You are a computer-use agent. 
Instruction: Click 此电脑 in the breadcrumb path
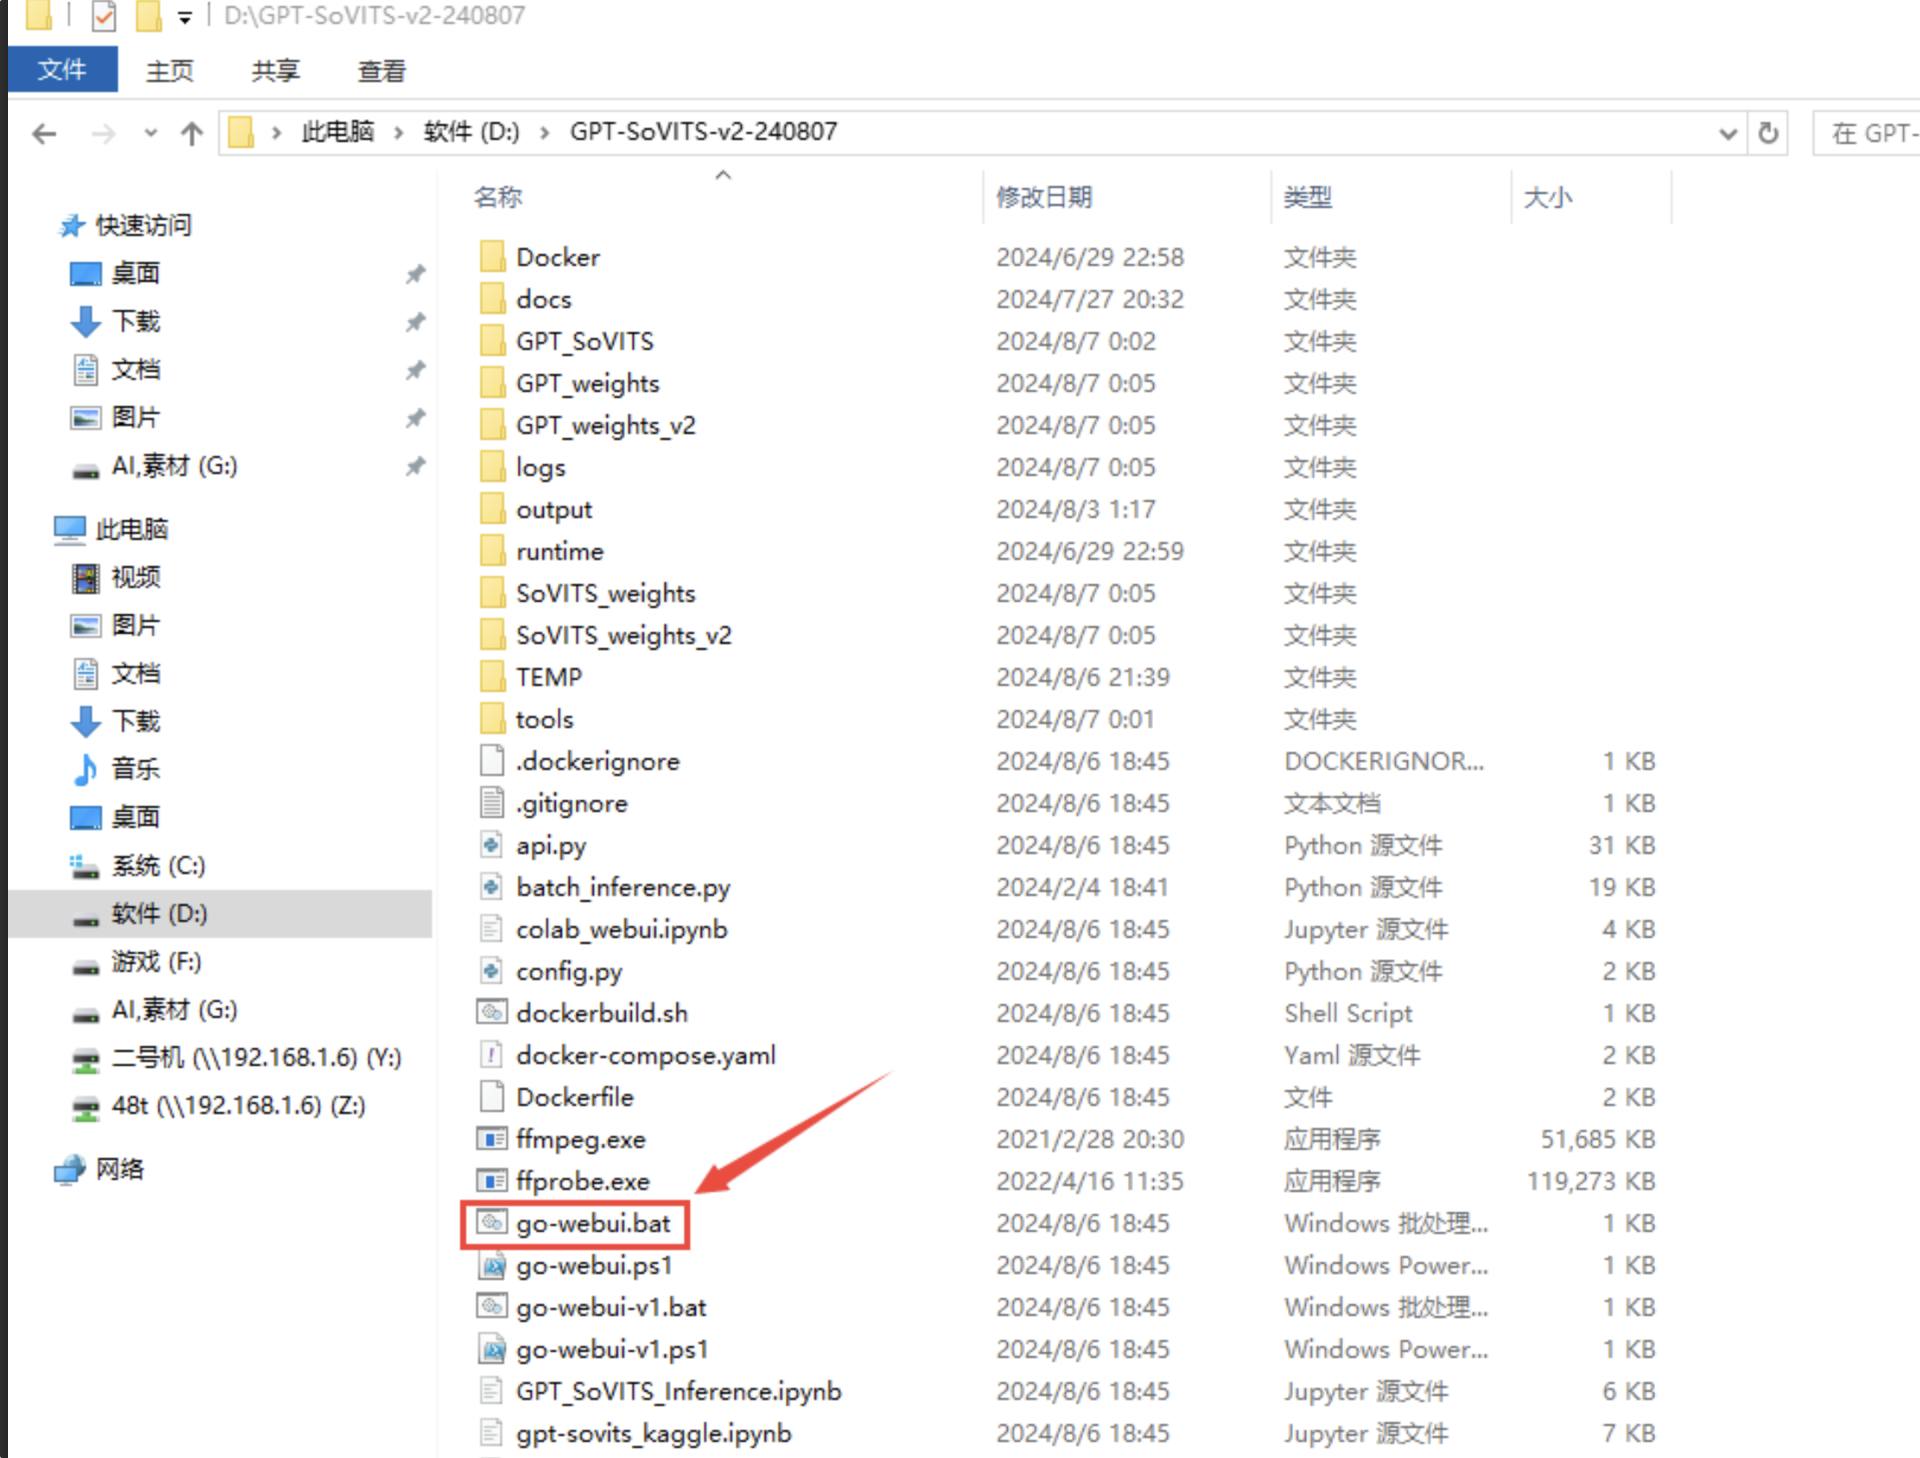tap(337, 132)
